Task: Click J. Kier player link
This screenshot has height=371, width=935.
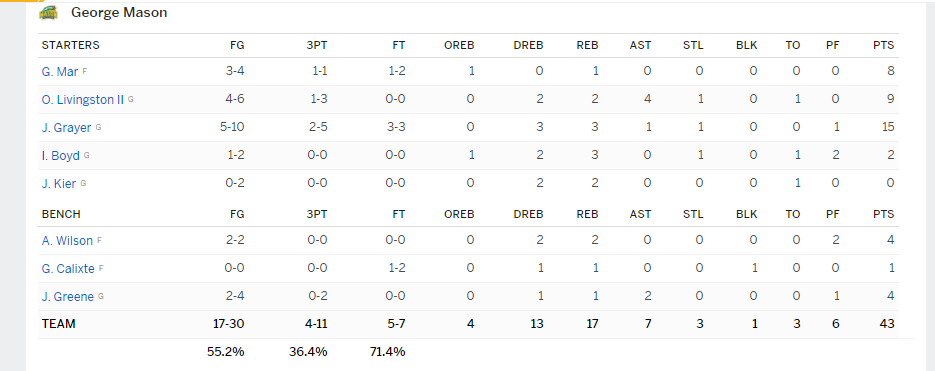Action: (x=59, y=184)
